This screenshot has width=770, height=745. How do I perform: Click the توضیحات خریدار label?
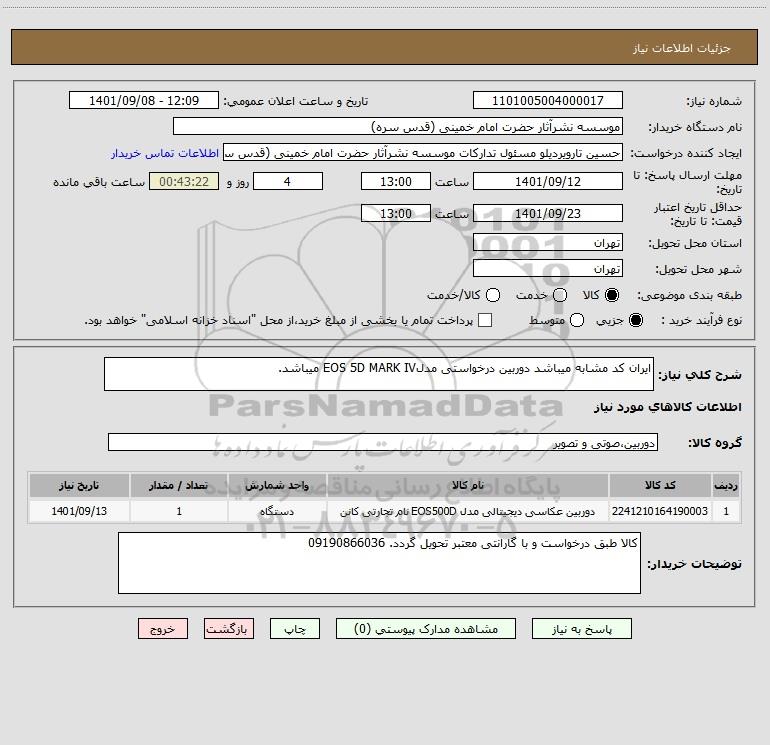(694, 564)
